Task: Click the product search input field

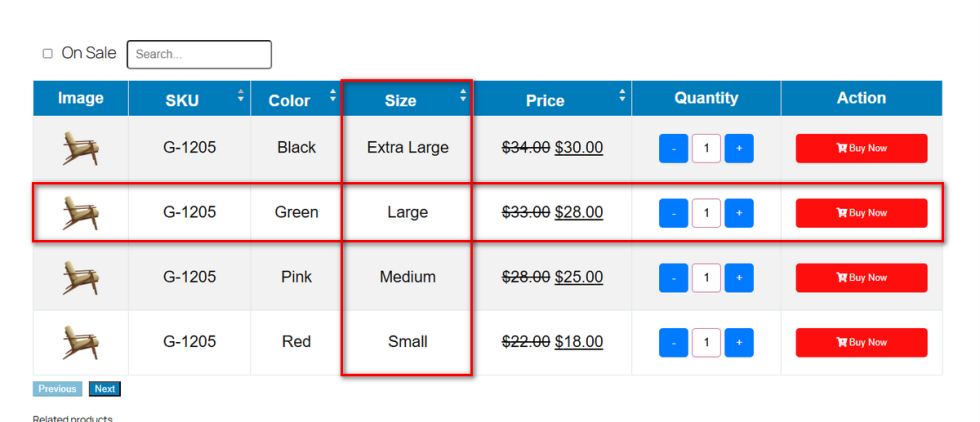Action: point(199,54)
